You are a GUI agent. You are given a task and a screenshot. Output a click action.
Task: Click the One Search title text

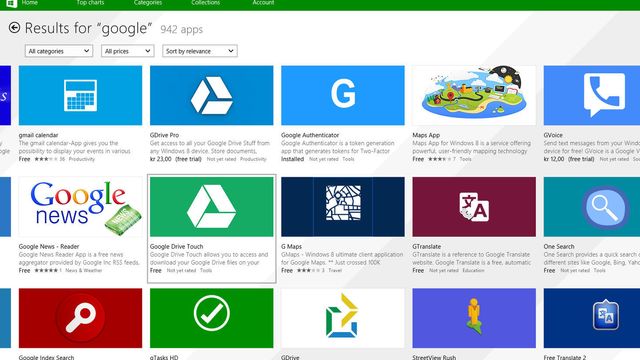pos(559,247)
